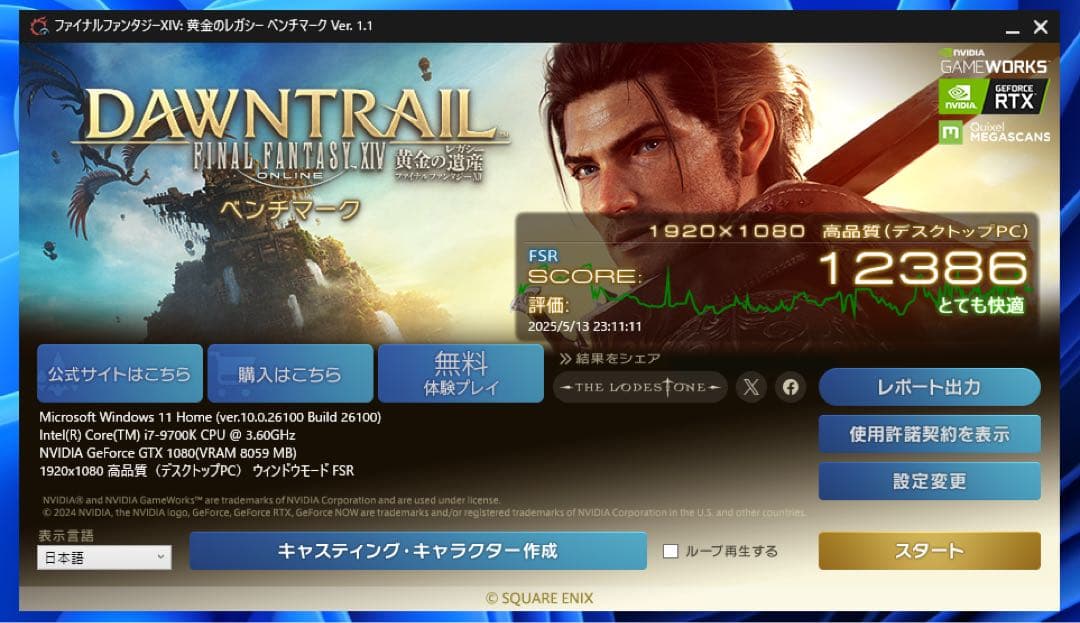
Task: Minimize the benchmark window
Action: pyautogui.click(x=1012, y=28)
